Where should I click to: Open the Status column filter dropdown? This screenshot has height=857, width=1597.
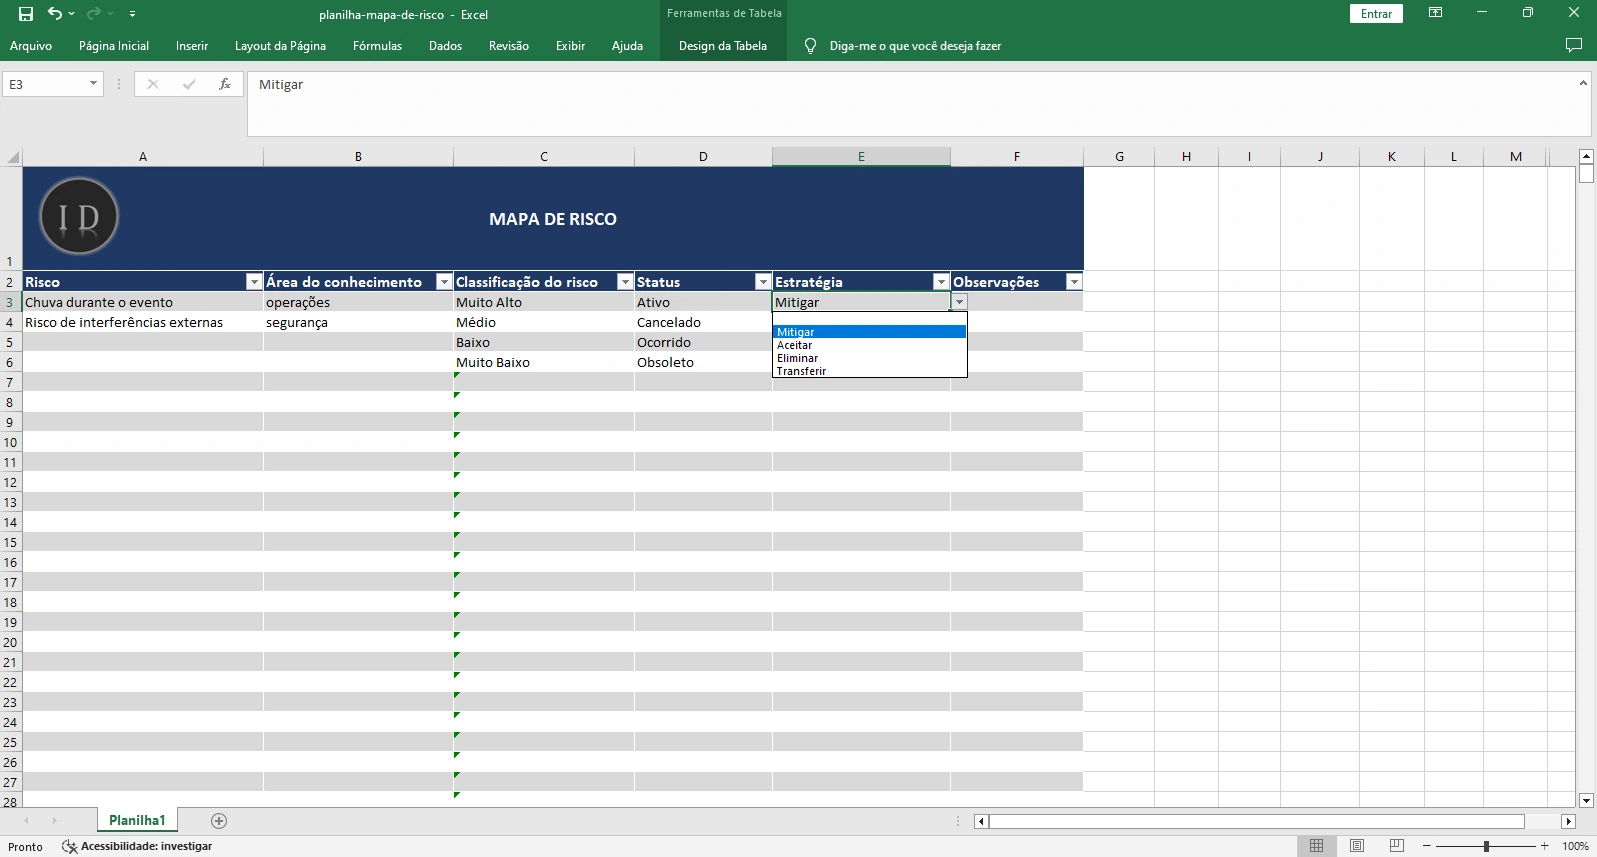763,282
